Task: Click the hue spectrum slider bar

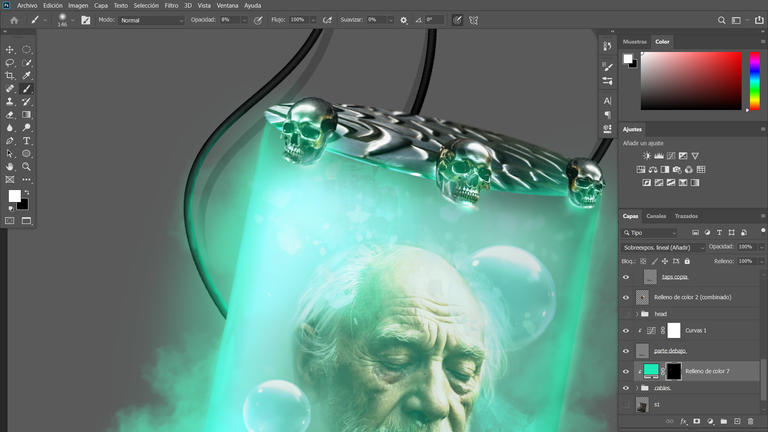Action: [x=755, y=81]
